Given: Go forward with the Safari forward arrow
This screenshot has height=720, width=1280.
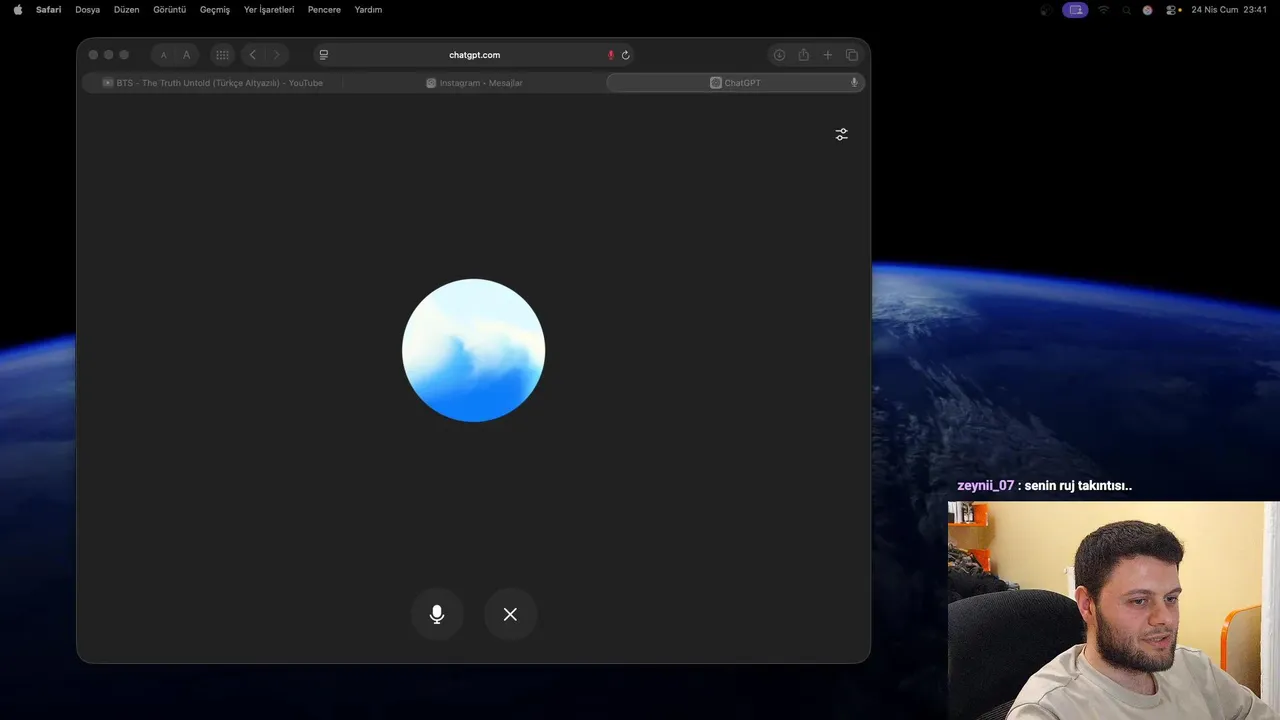Looking at the screenshot, I should (x=277, y=55).
